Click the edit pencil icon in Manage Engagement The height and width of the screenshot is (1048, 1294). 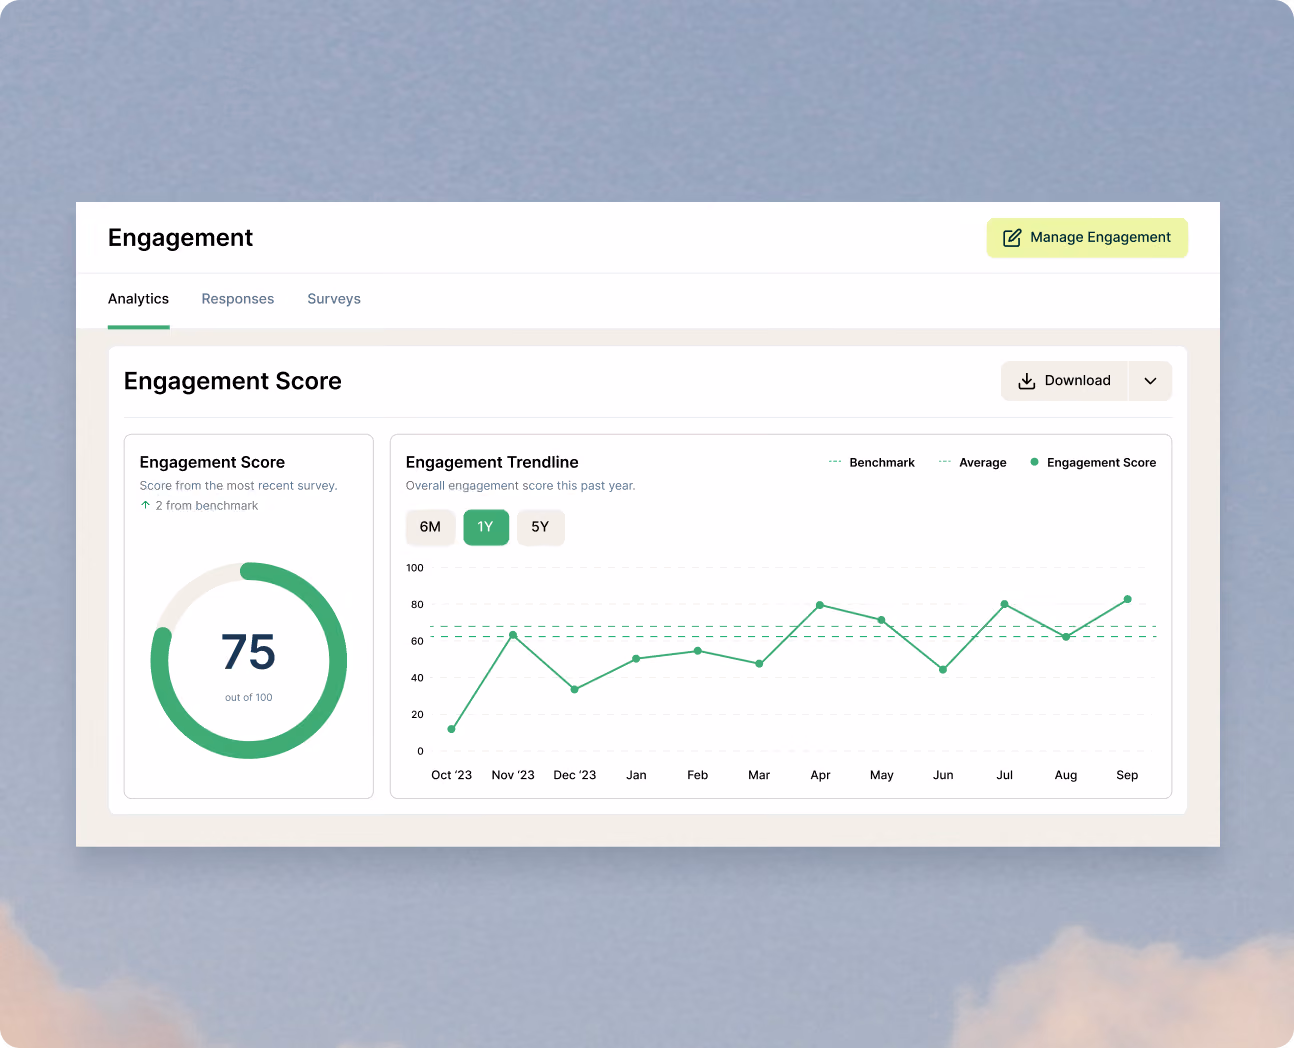pyautogui.click(x=1012, y=238)
